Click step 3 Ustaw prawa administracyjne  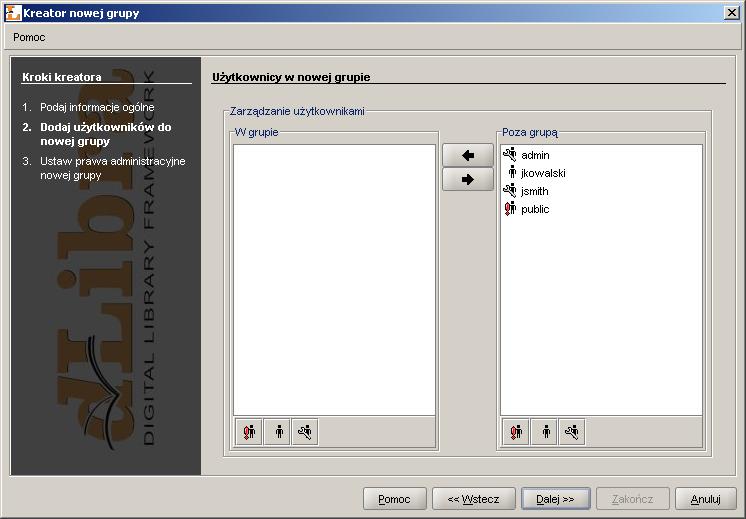tap(113, 168)
